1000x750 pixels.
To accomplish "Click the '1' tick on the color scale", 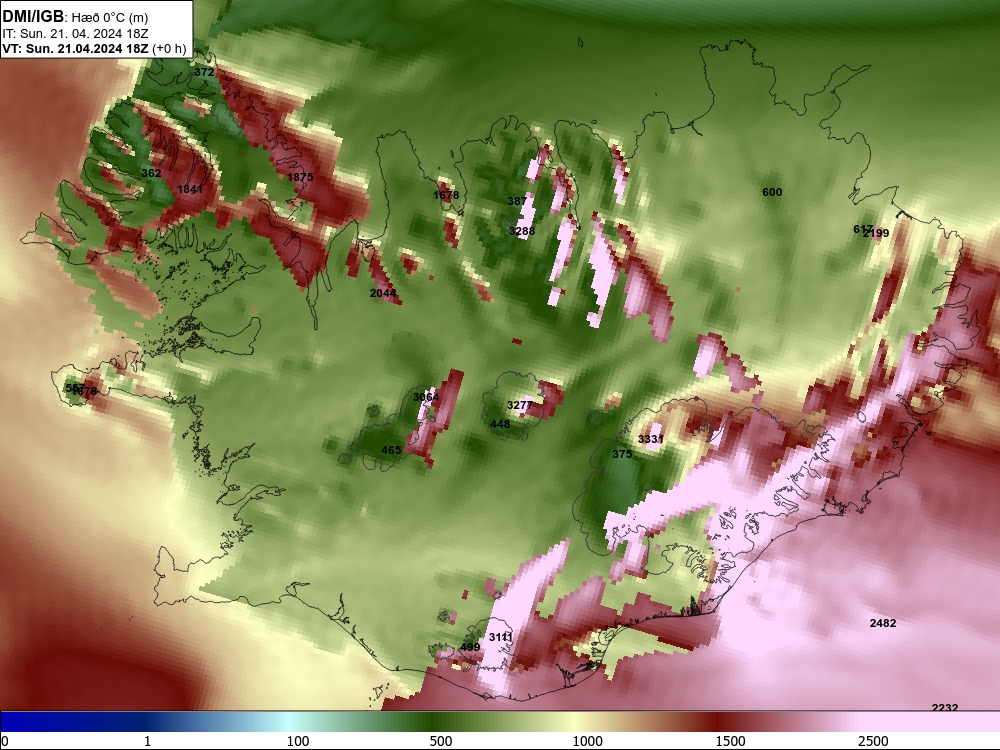I will point(147,740).
